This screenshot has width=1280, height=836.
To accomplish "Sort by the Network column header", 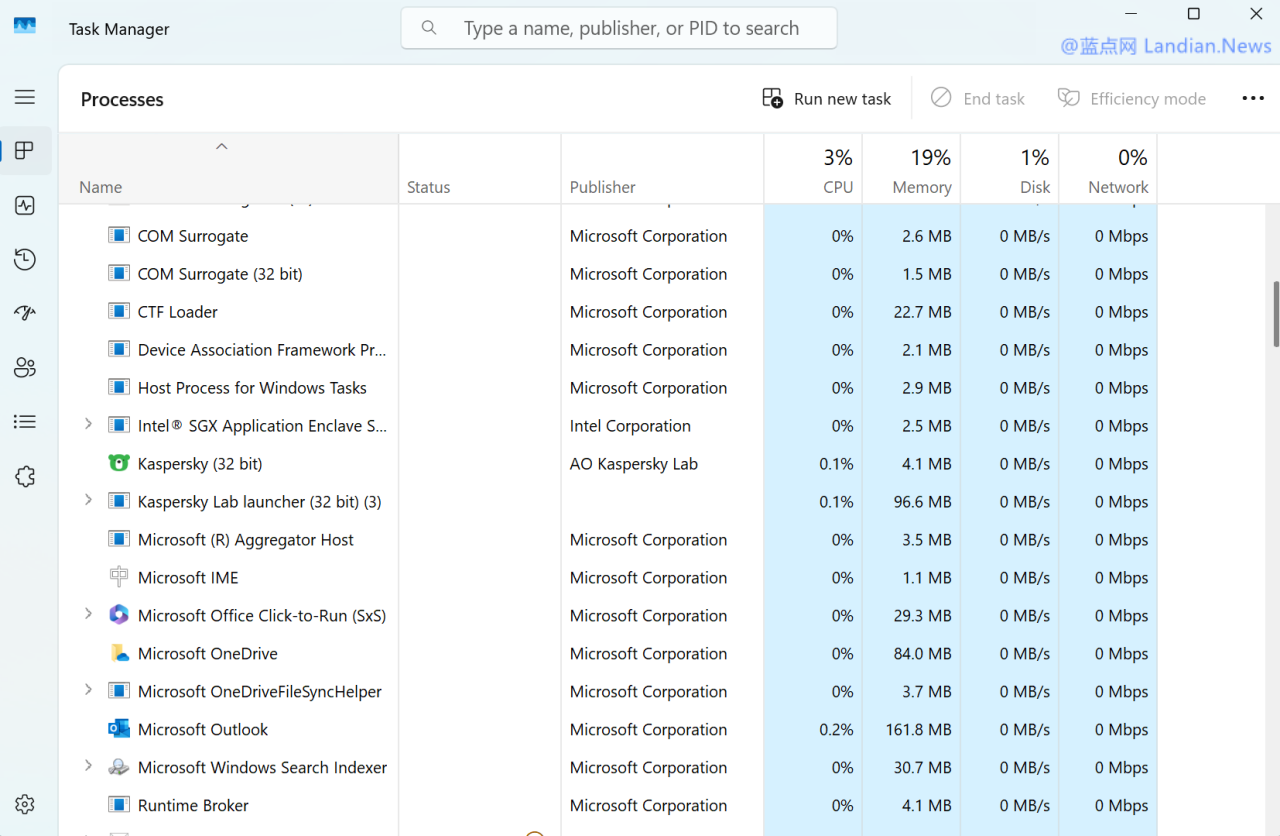I will click(x=1108, y=169).
